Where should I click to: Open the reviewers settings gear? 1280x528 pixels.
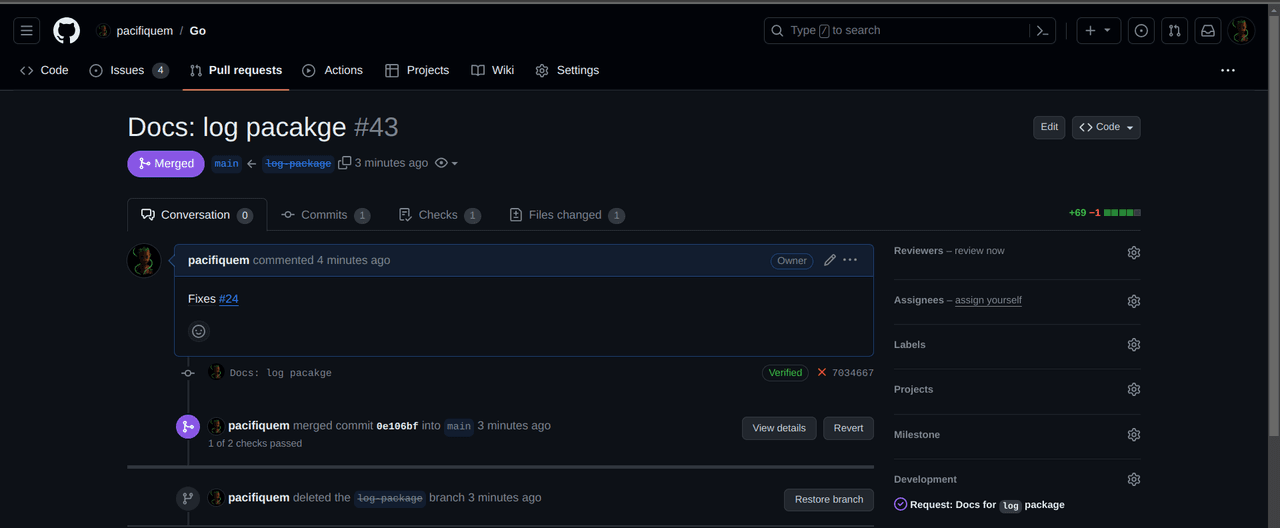tap(1133, 253)
